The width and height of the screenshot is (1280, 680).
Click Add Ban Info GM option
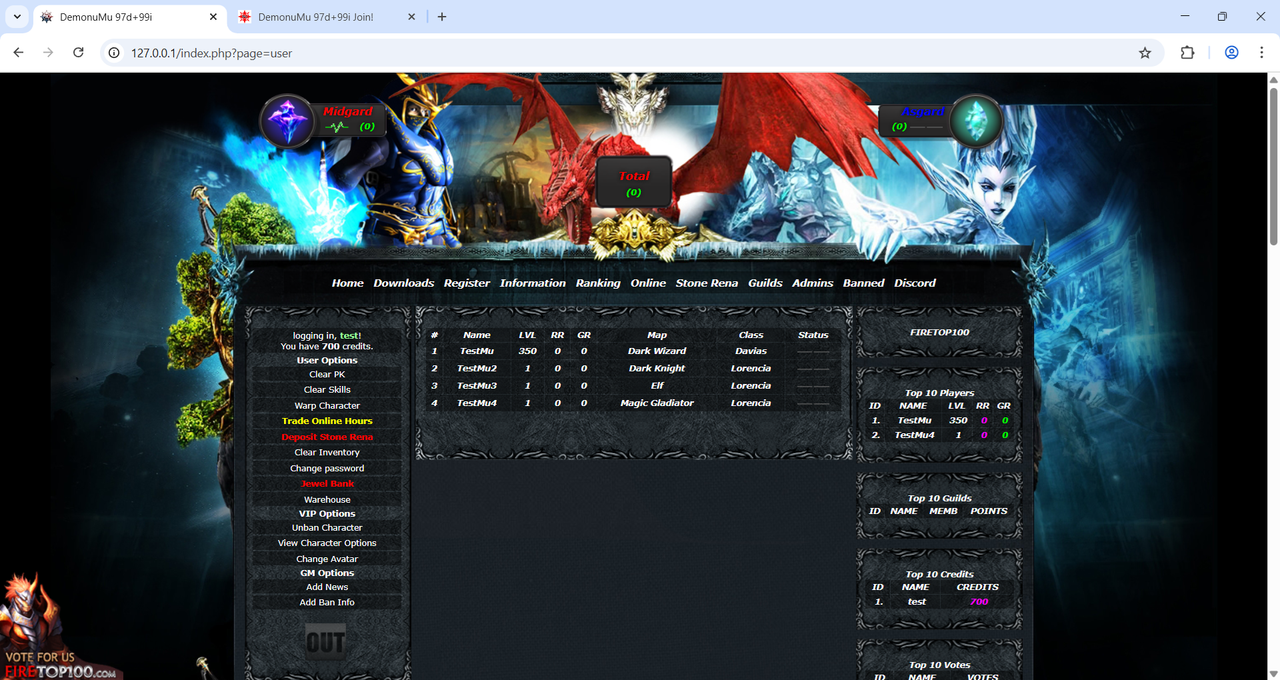click(327, 603)
